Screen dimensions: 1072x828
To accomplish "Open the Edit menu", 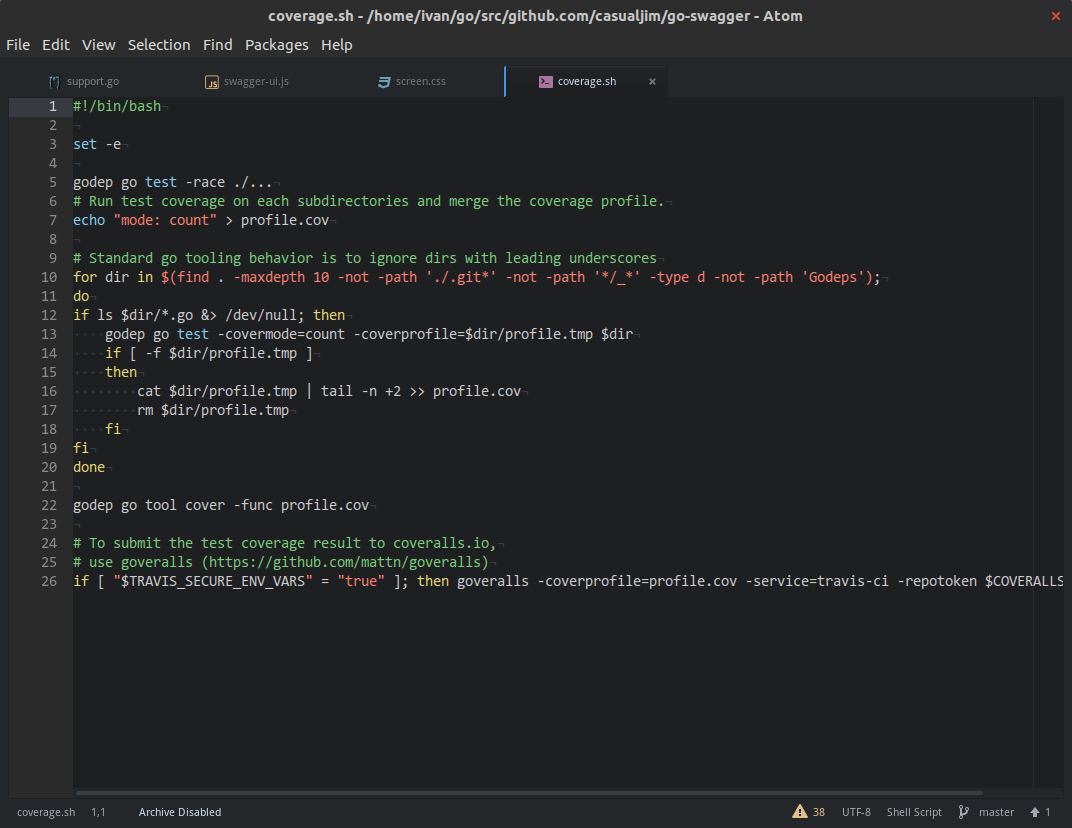I will (x=55, y=45).
